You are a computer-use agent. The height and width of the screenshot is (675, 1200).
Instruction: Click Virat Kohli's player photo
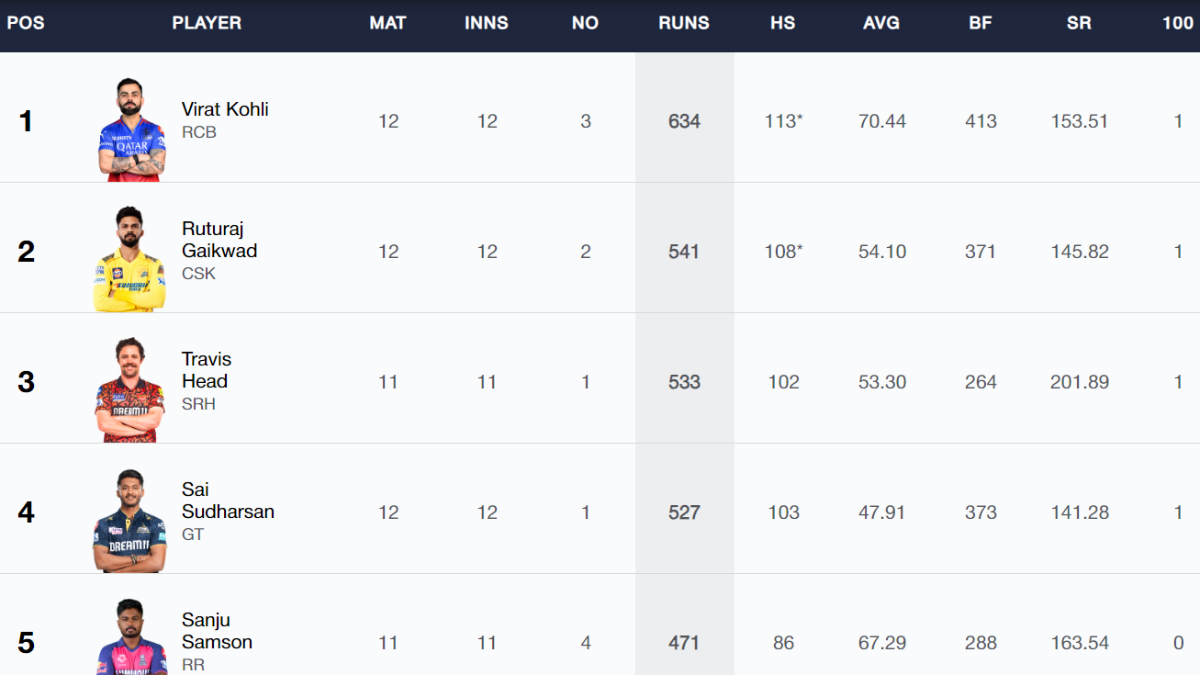point(131,129)
